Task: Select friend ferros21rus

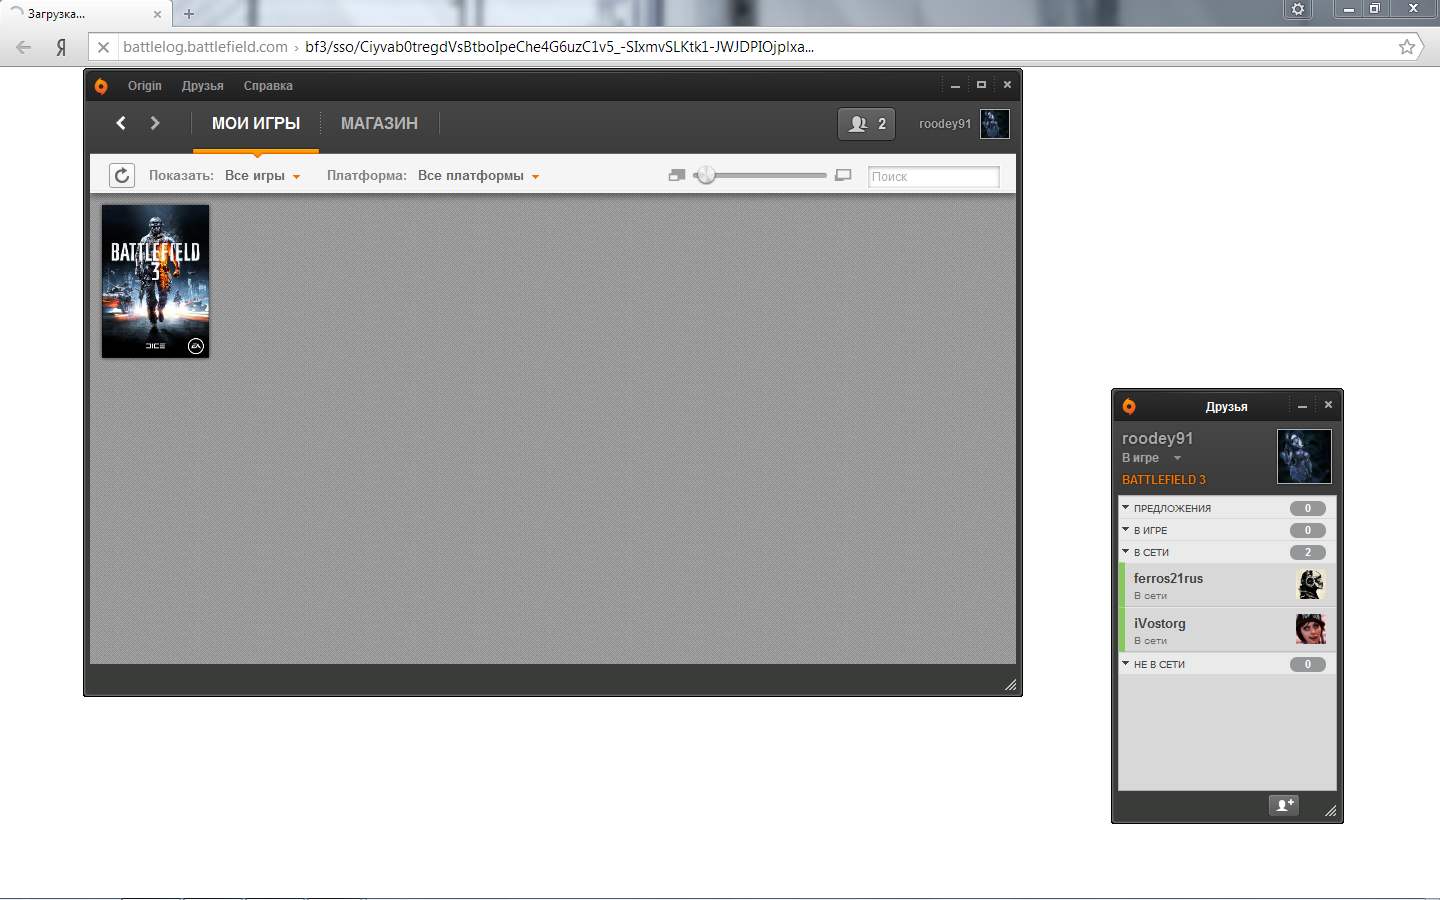Action: [1227, 585]
